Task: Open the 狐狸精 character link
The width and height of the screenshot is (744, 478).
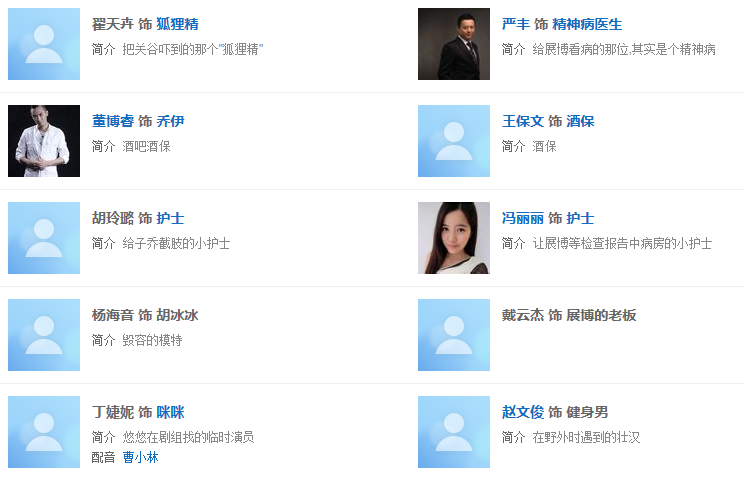Action: (177, 24)
